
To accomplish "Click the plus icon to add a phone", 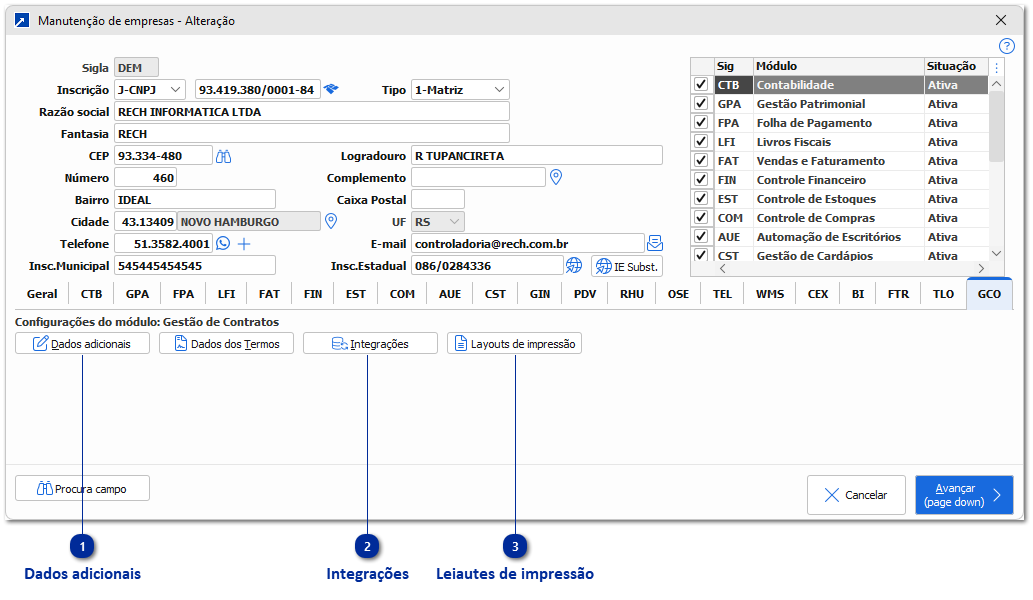I will [243, 243].
